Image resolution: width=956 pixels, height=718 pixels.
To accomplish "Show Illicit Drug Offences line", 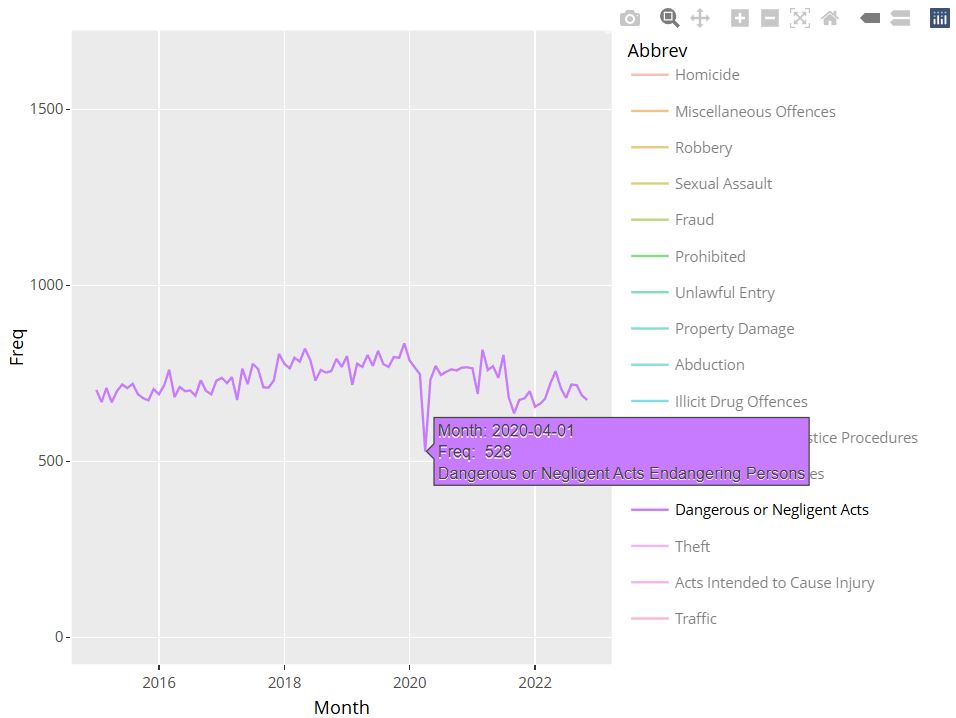I will click(740, 402).
